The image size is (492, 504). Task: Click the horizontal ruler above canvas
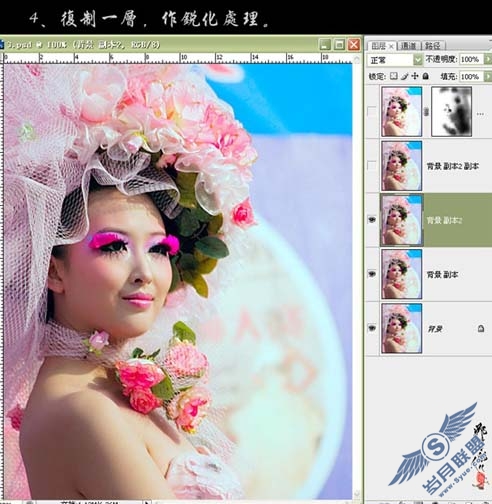[x=178, y=58]
